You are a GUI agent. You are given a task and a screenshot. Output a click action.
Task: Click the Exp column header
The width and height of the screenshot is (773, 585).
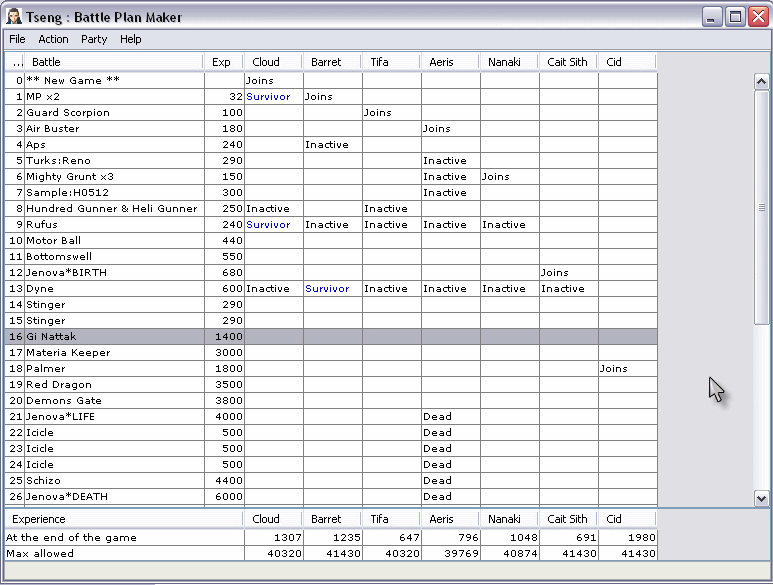tap(224, 62)
